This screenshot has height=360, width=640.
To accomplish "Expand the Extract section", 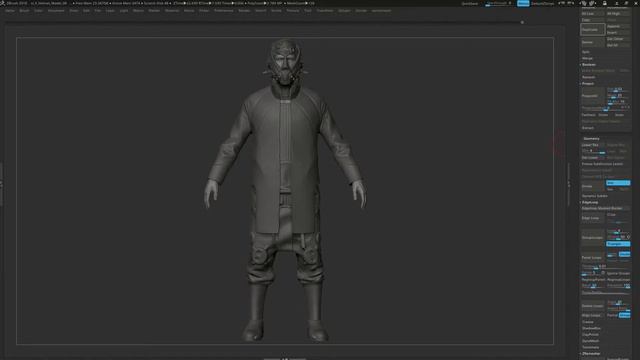I will pos(588,128).
